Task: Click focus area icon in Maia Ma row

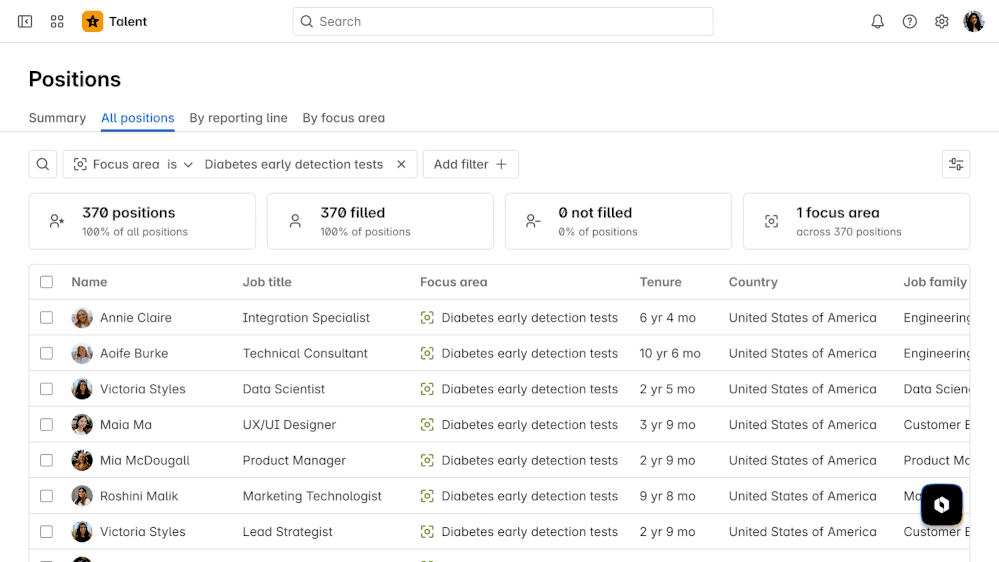Action: pyautogui.click(x=427, y=424)
